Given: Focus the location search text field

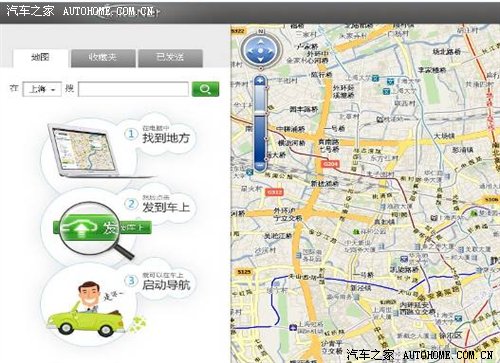Looking at the screenshot, I should coord(133,89).
